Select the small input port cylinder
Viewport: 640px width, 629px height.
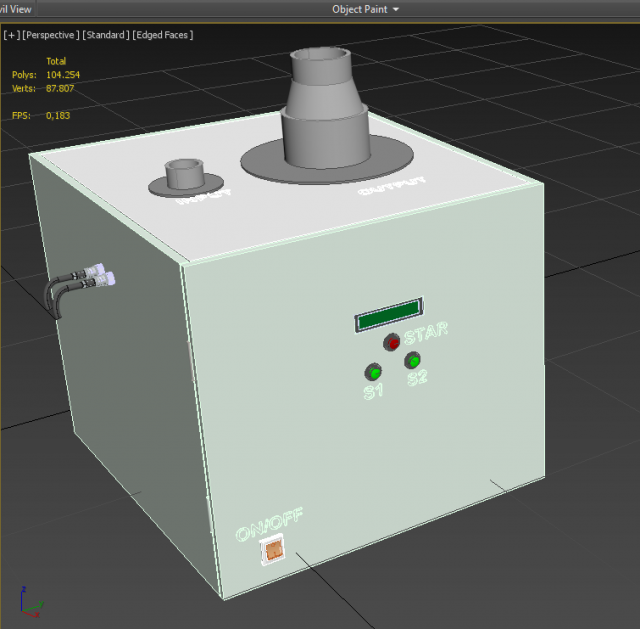[185, 173]
